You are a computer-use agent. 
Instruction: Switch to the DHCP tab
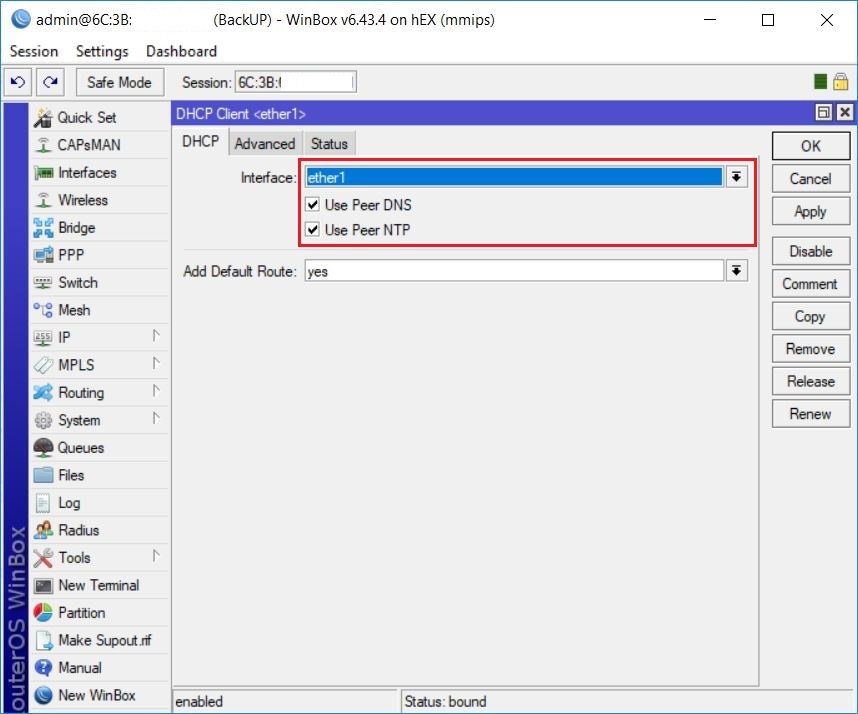click(201, 142)
